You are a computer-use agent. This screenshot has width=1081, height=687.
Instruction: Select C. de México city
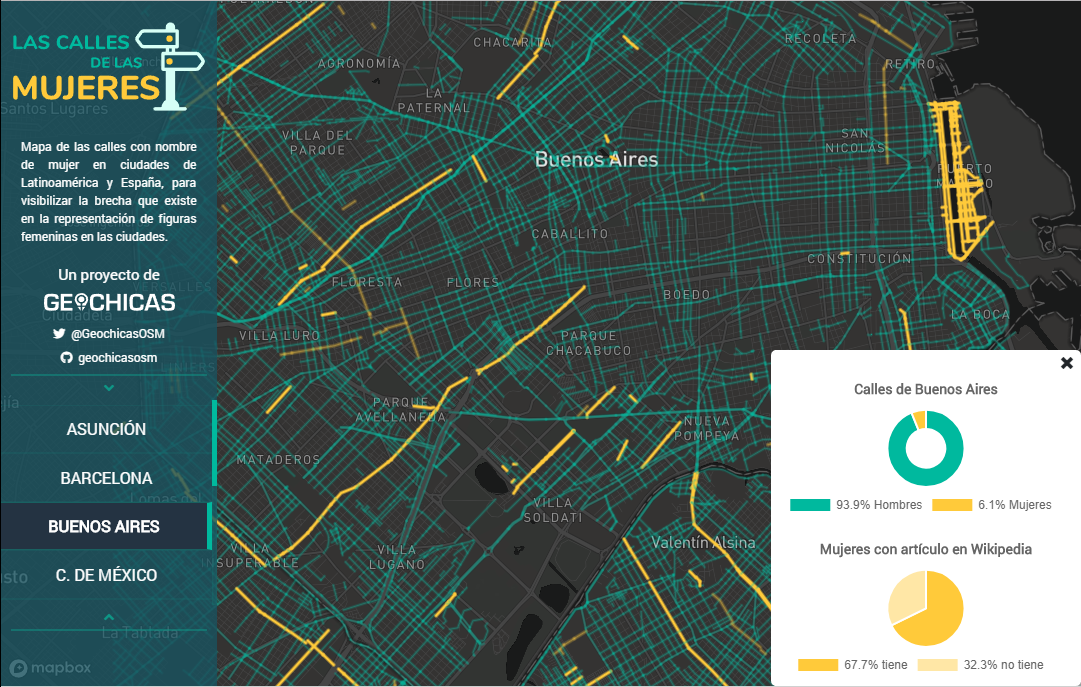[x=106, y=575]
